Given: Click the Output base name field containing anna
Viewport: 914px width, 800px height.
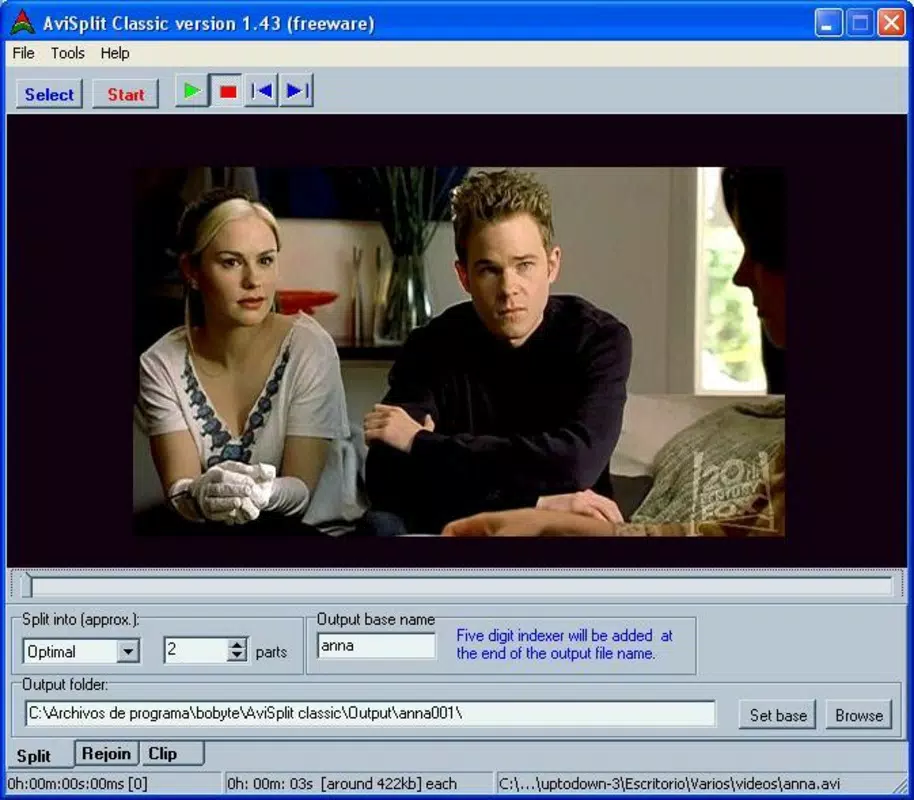Looking at the screenshot, I should pos(377,646).
